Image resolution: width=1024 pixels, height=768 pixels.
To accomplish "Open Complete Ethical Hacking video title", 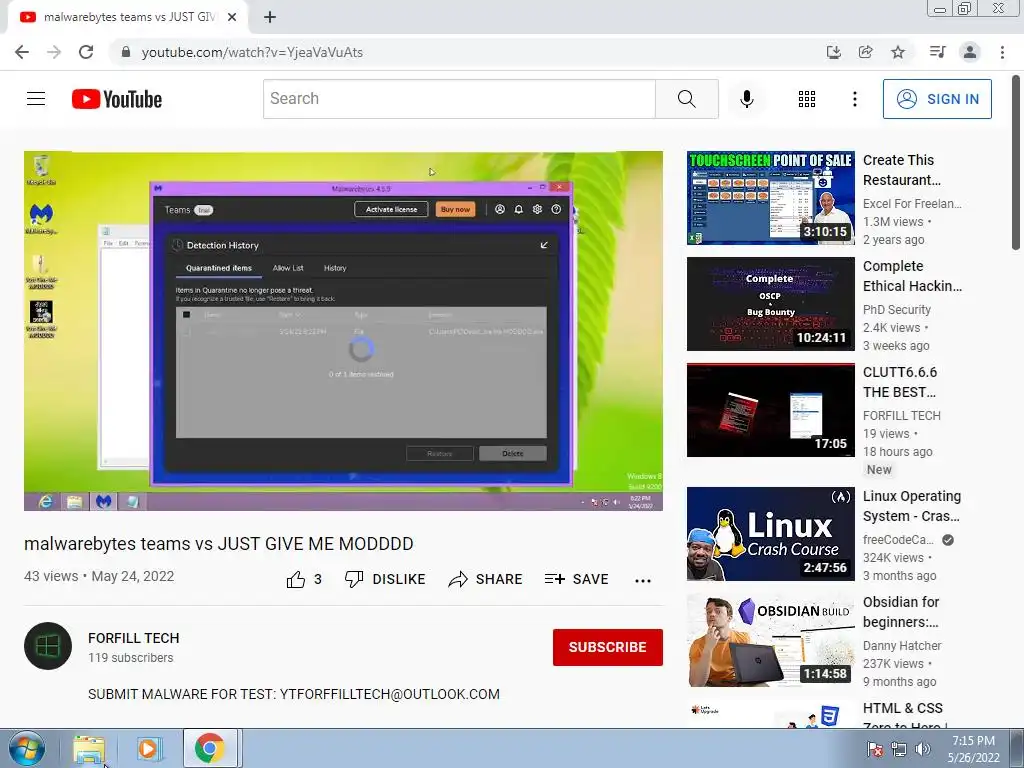I will (912, 276).
